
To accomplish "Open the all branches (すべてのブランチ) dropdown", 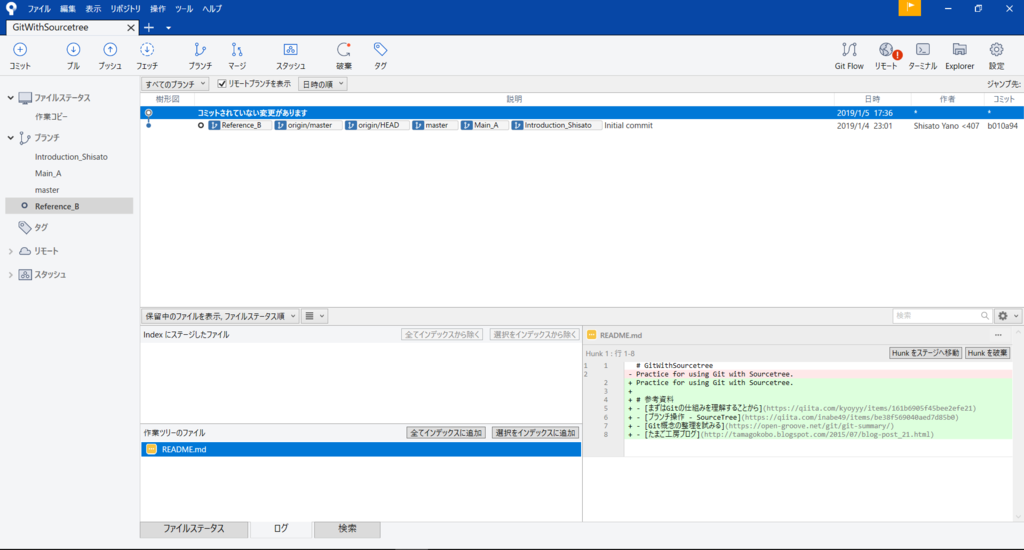I will [x=174, y=84].
